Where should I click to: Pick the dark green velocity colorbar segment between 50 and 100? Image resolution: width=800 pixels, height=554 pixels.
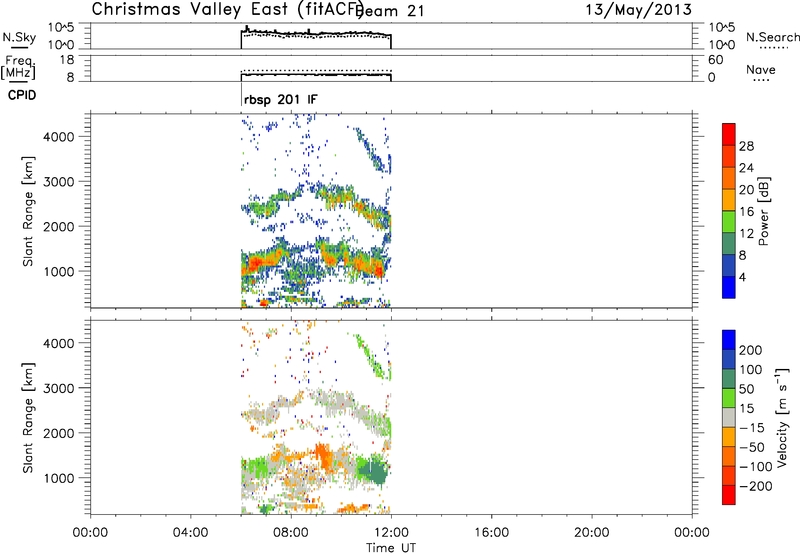pos(729,379)
